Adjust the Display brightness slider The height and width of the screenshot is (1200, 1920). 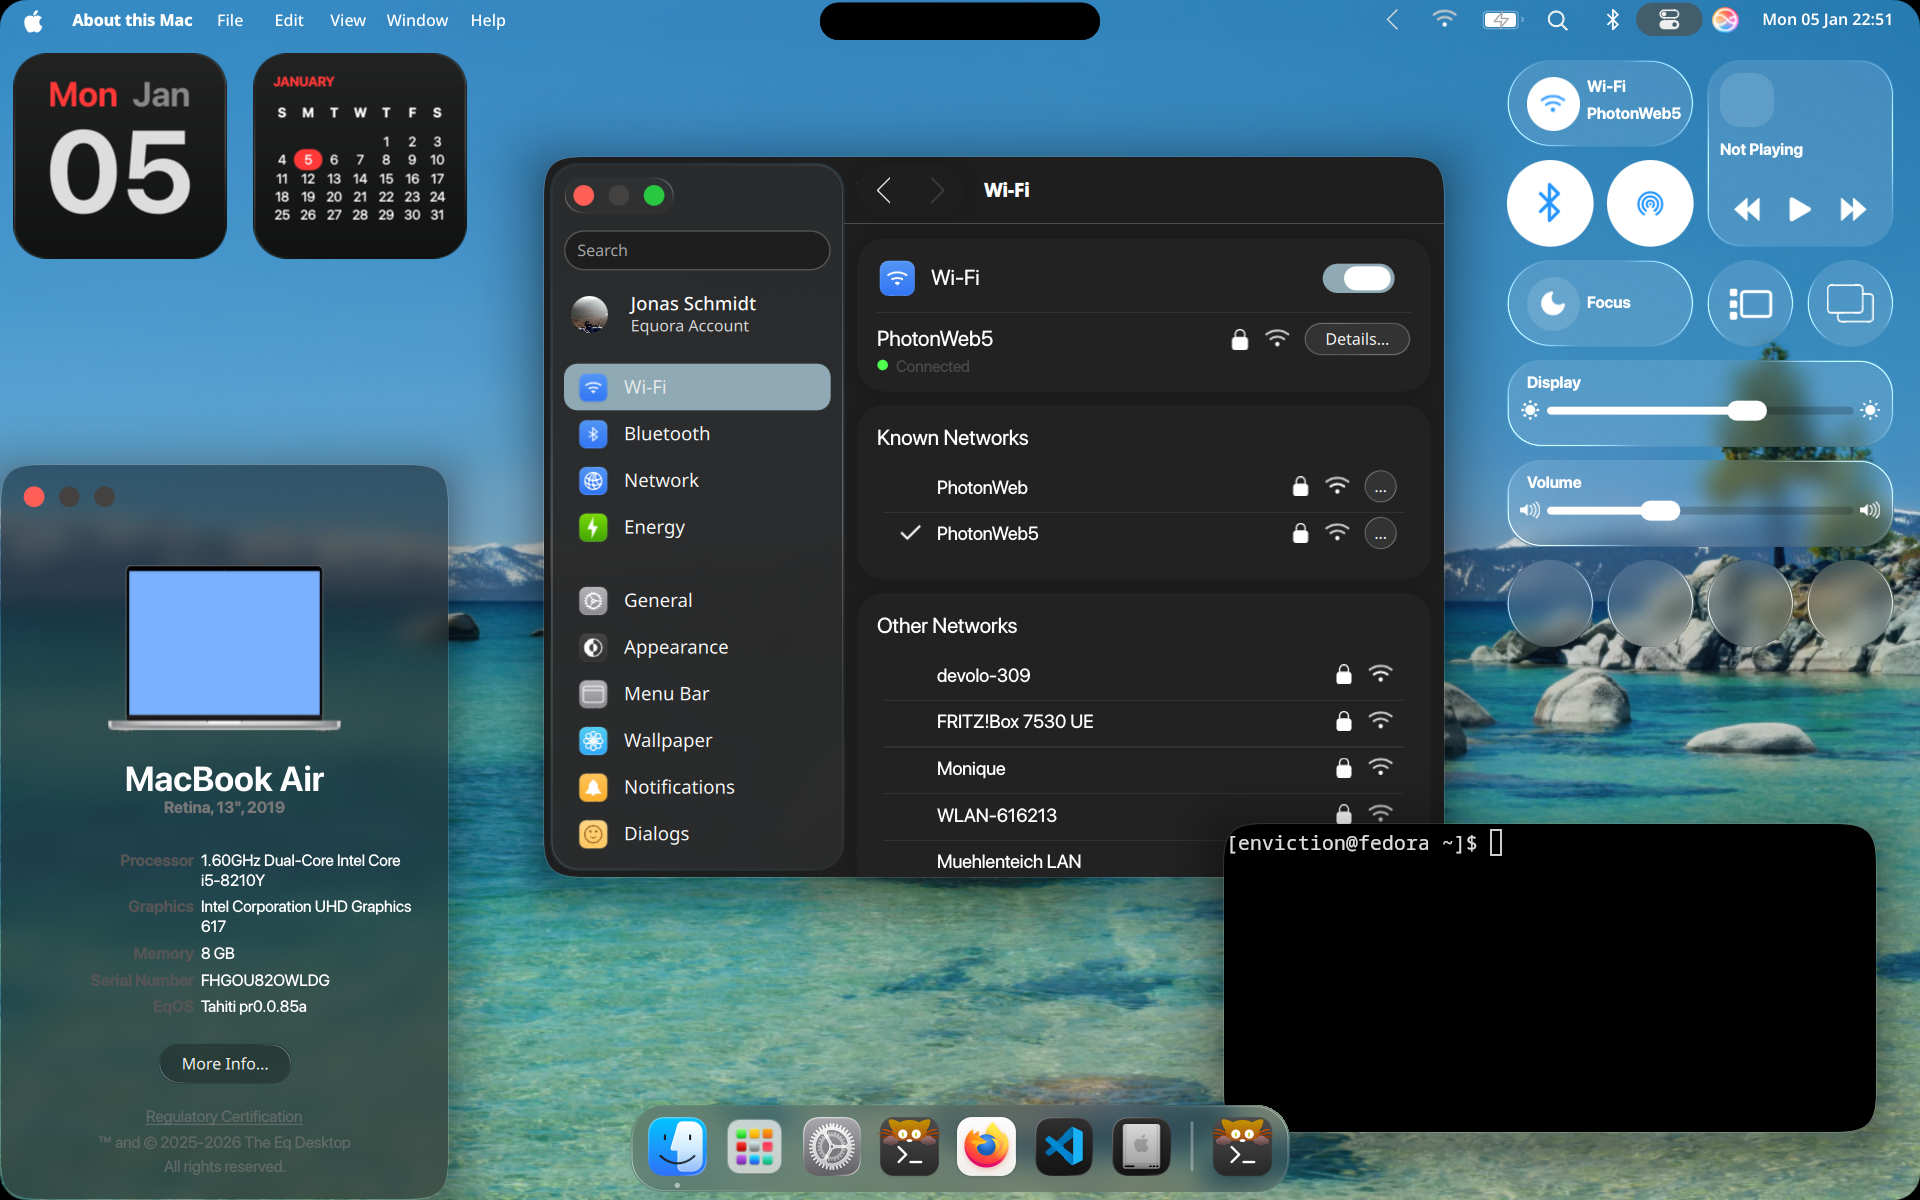pos(1746,410)
